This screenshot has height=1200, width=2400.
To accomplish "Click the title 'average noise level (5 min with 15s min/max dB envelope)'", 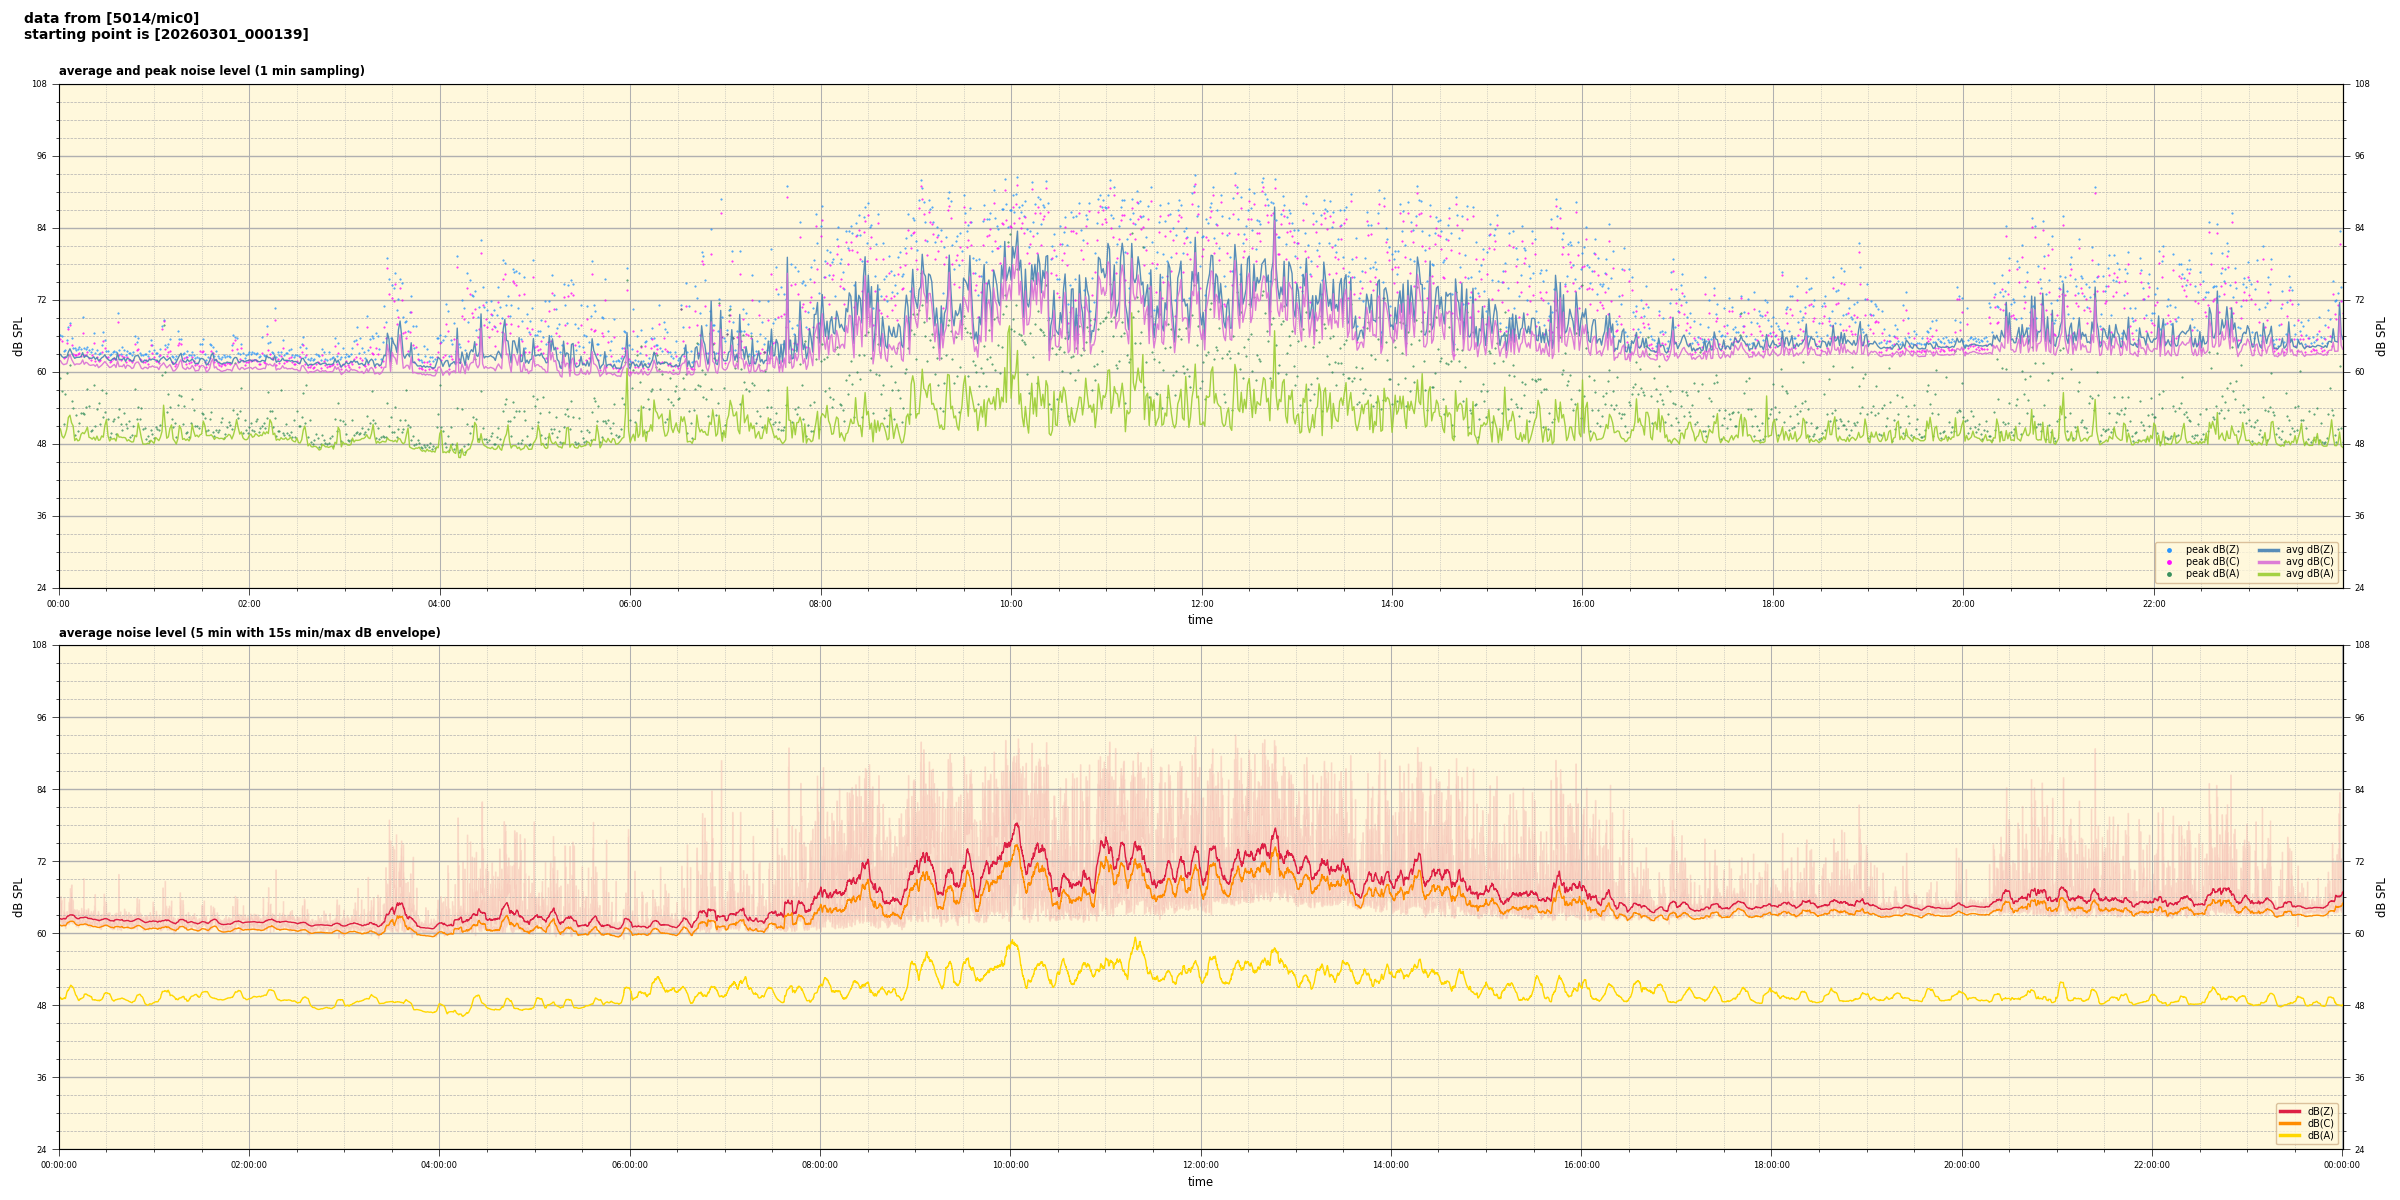I will 249,633.
